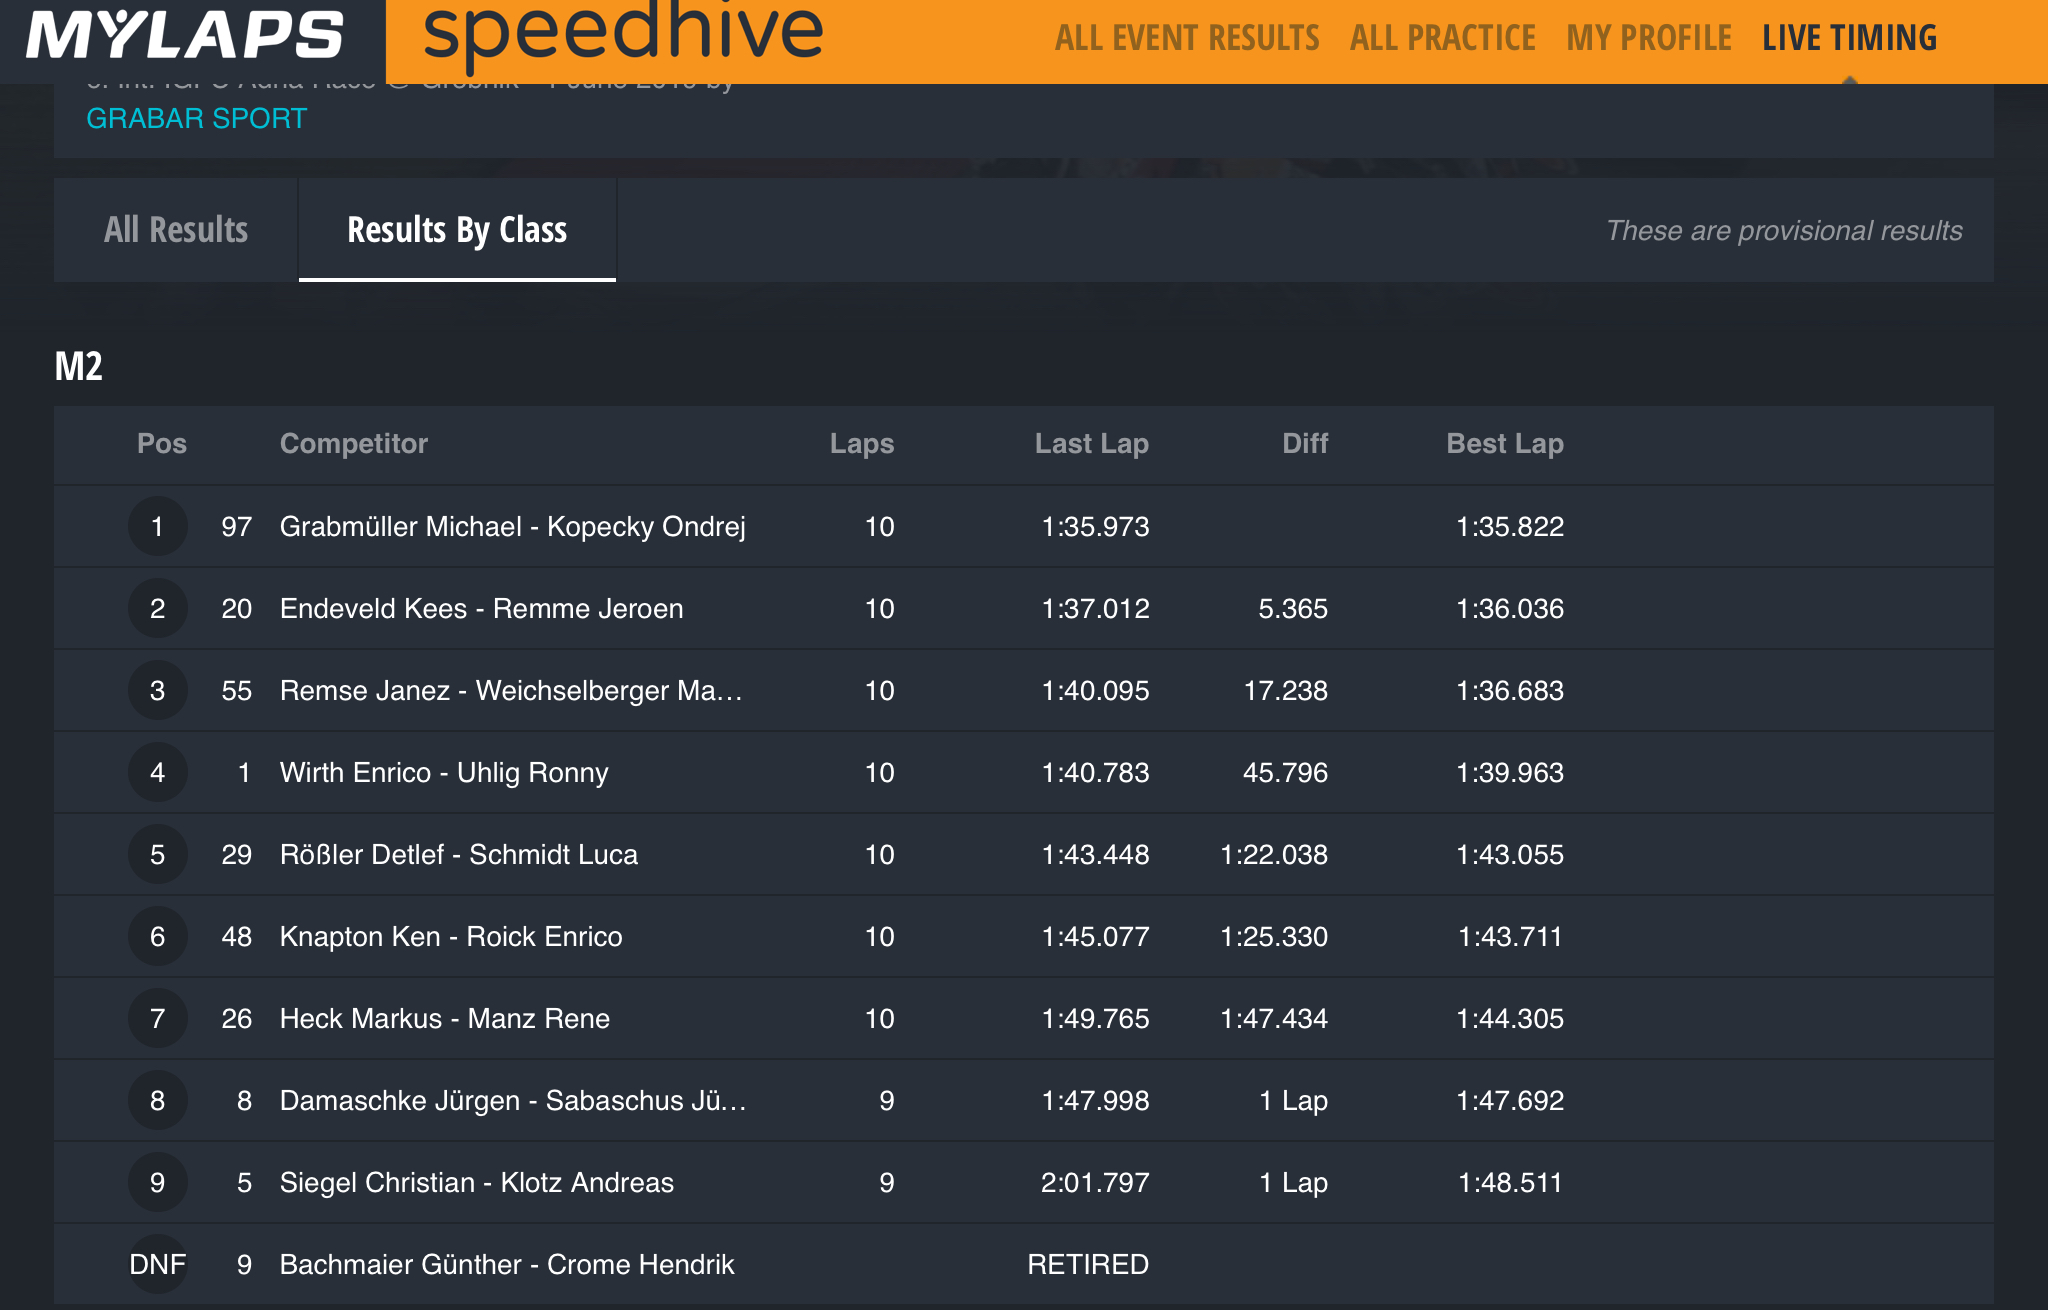Click the diff value 1:22.038
The width and height of the screenshot is (2048, 1310).
[1274, 854]
